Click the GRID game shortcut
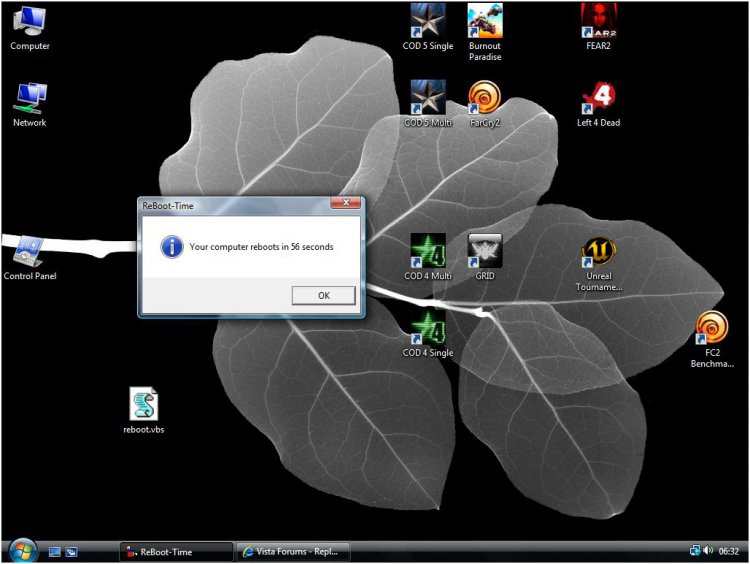The width and height of the screenshot is (750, 564). 485,251
